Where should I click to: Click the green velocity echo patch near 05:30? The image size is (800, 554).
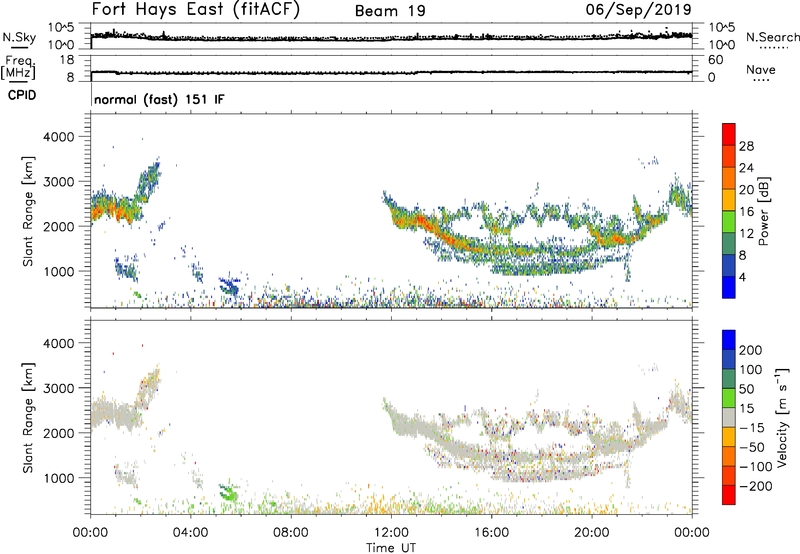[x=229, y=492]
